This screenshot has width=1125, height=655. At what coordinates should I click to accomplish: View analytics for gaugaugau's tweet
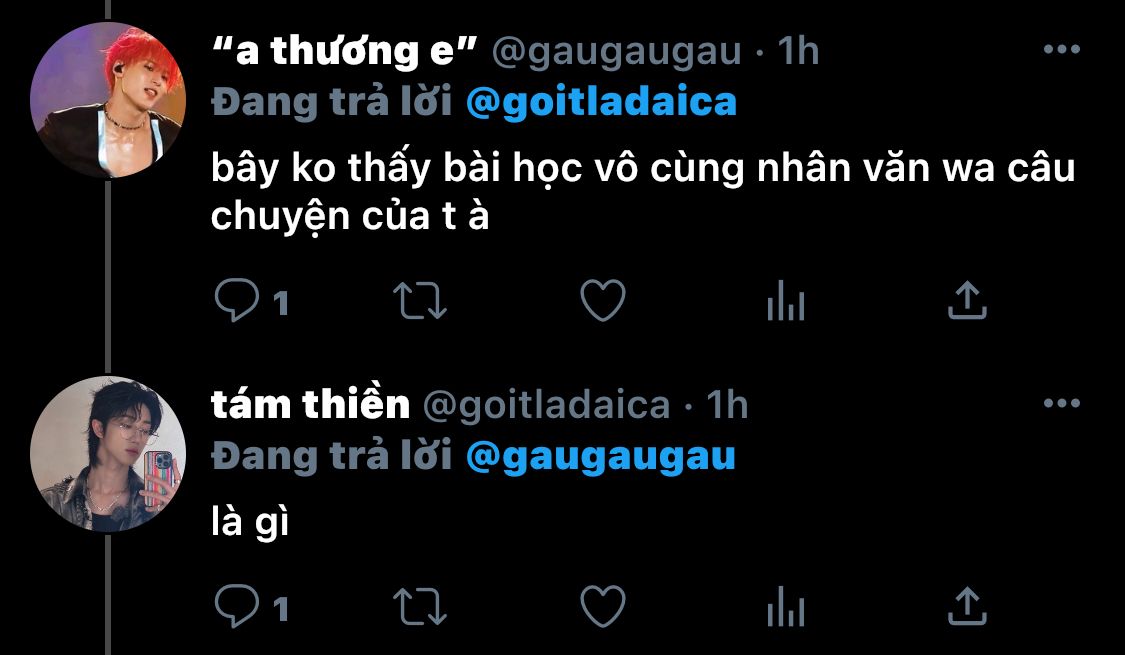[x=786, y=300]
